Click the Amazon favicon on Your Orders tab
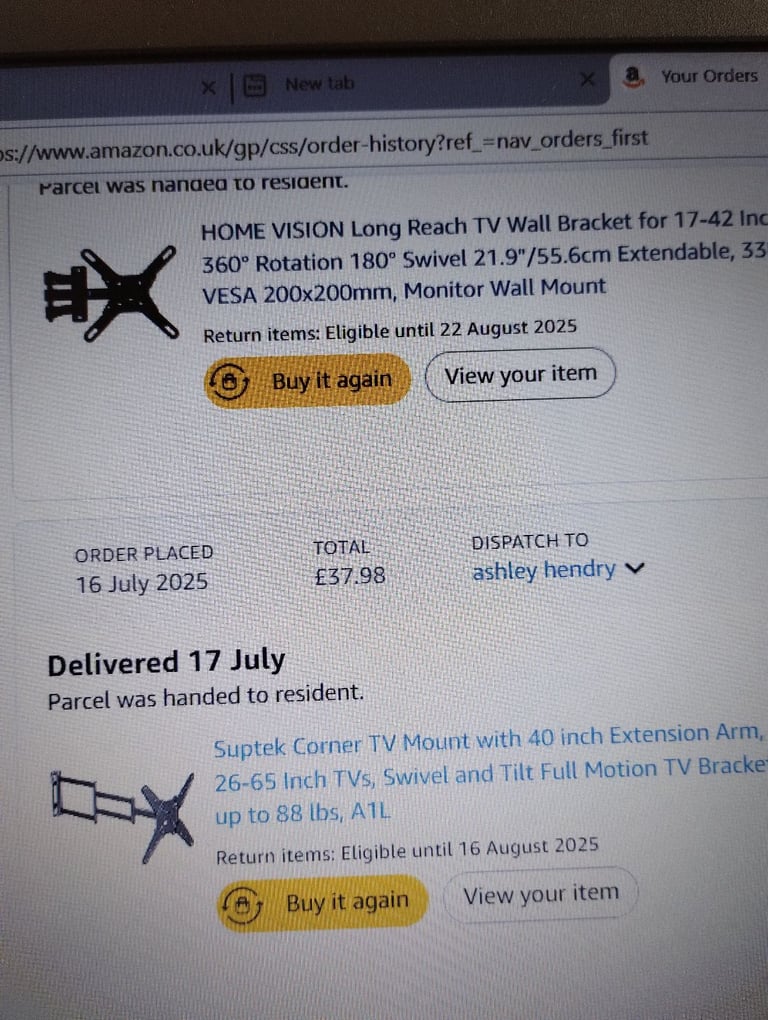Screen dimensions: 768x1020 click(632, 77)
